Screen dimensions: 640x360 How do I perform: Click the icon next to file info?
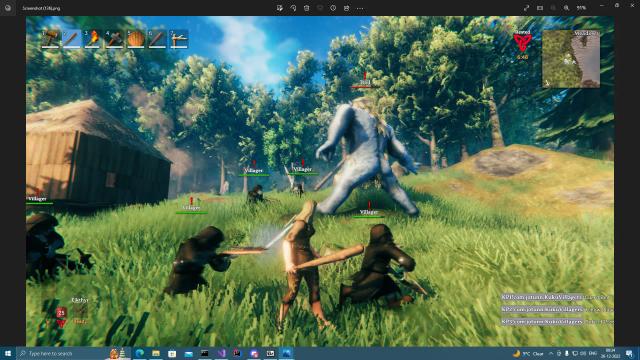(347, 8)
